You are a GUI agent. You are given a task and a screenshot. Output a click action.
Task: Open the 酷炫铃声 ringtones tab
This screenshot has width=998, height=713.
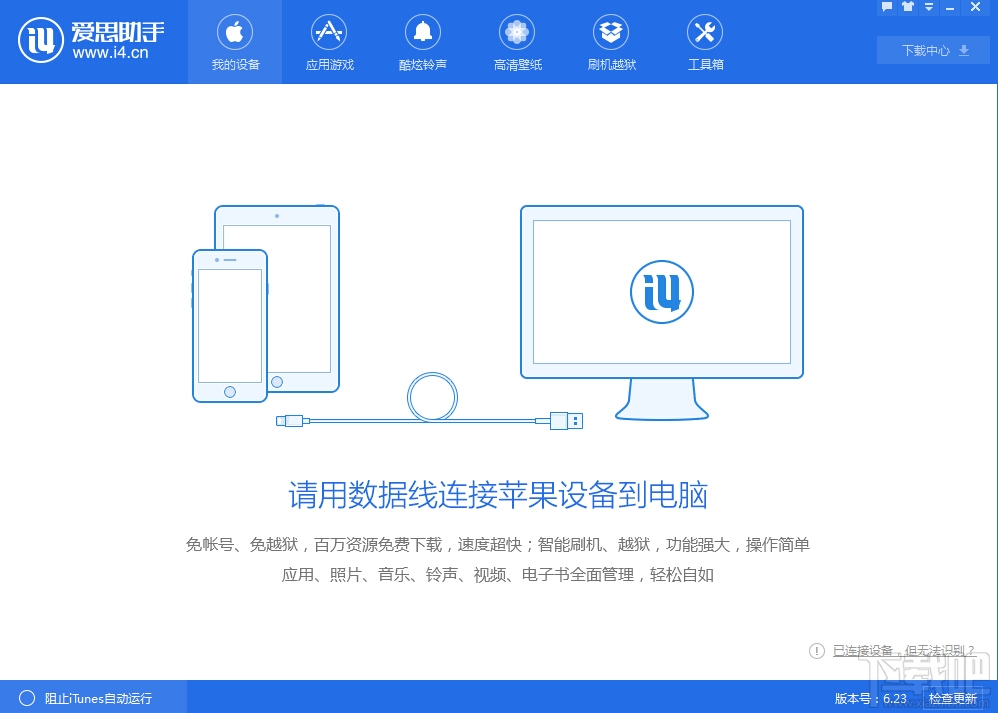point(423,42)
